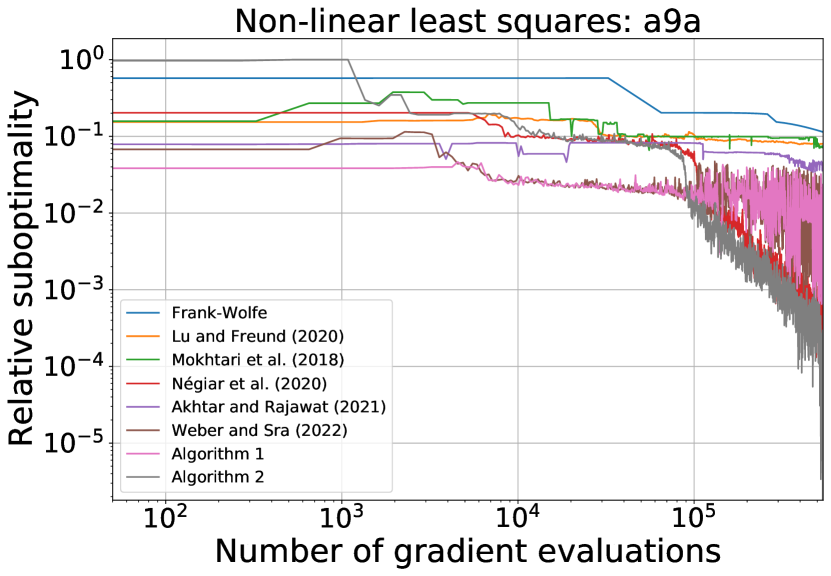831x576 pixels.
Task: Click the x-axis tick label 10^3
Action: [x=342, y=517]
